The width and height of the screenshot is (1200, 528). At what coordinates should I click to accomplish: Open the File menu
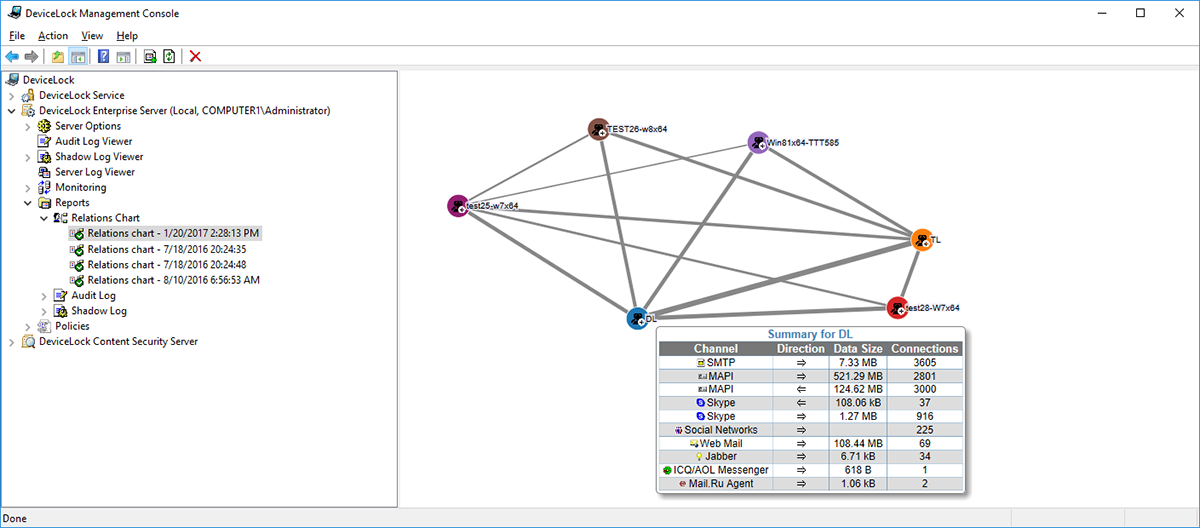(x=17, y=36)
